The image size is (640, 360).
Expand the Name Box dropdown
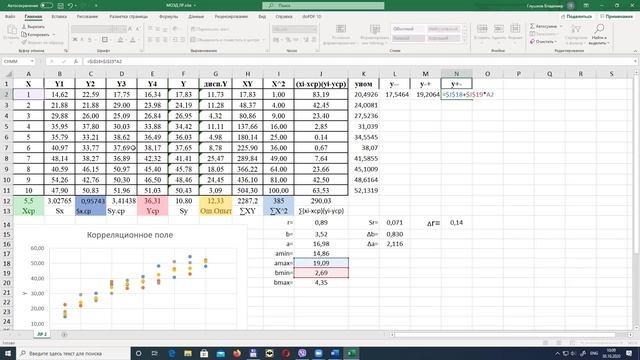[x=32, y=61]
